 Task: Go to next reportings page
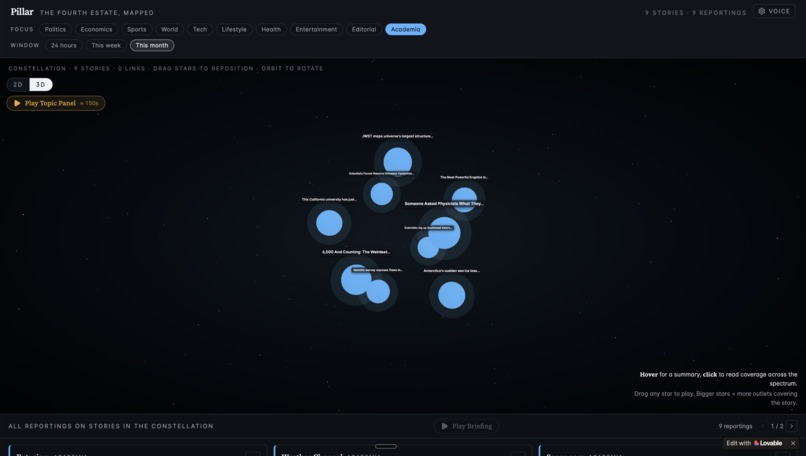coord(792,426)
